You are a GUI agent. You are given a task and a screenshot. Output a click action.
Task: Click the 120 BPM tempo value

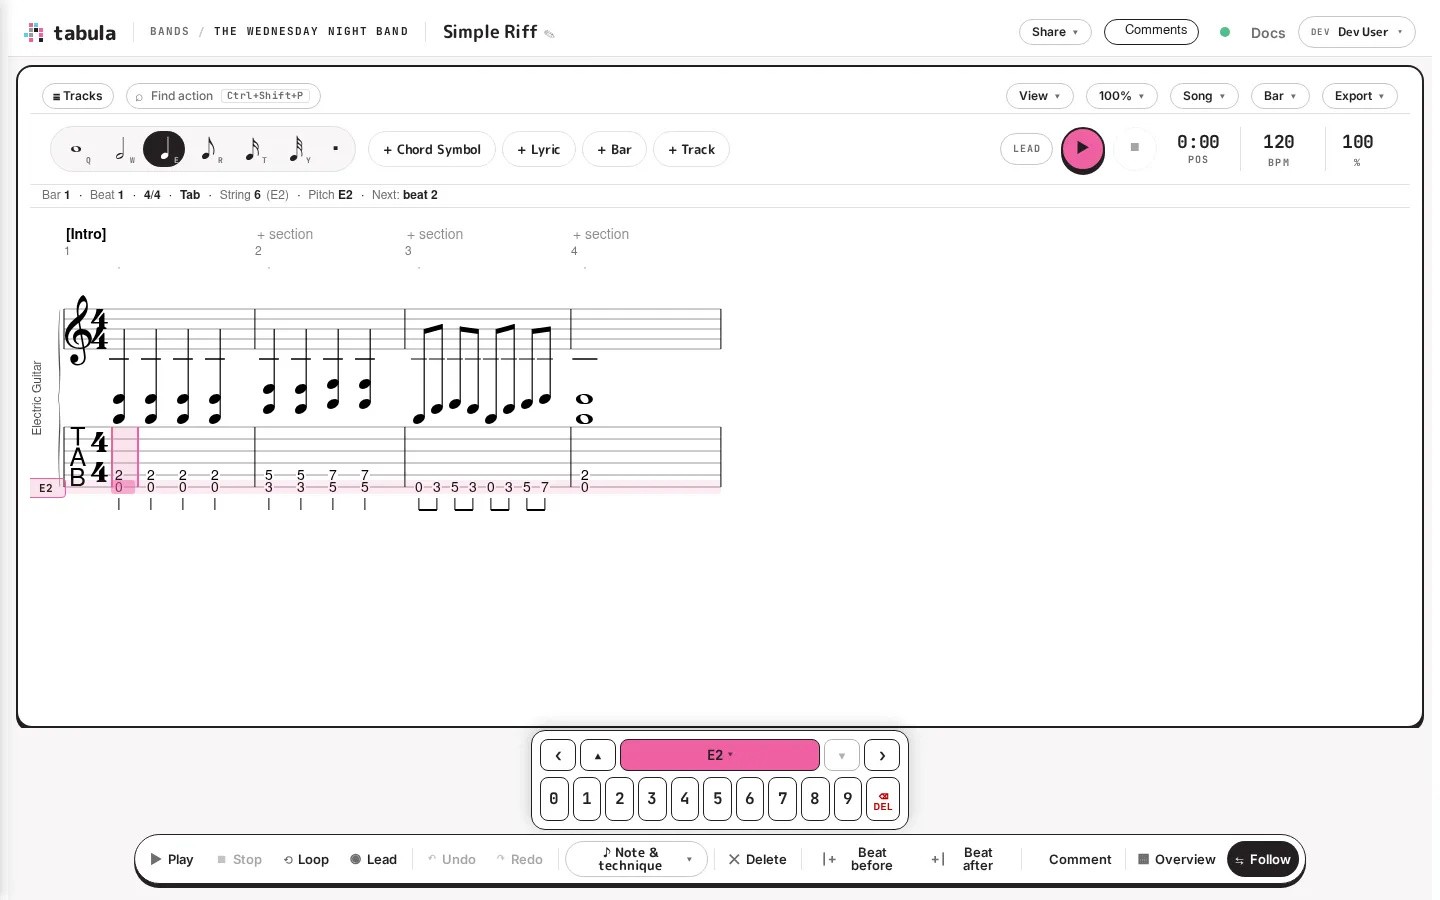tap(1279, 142)
